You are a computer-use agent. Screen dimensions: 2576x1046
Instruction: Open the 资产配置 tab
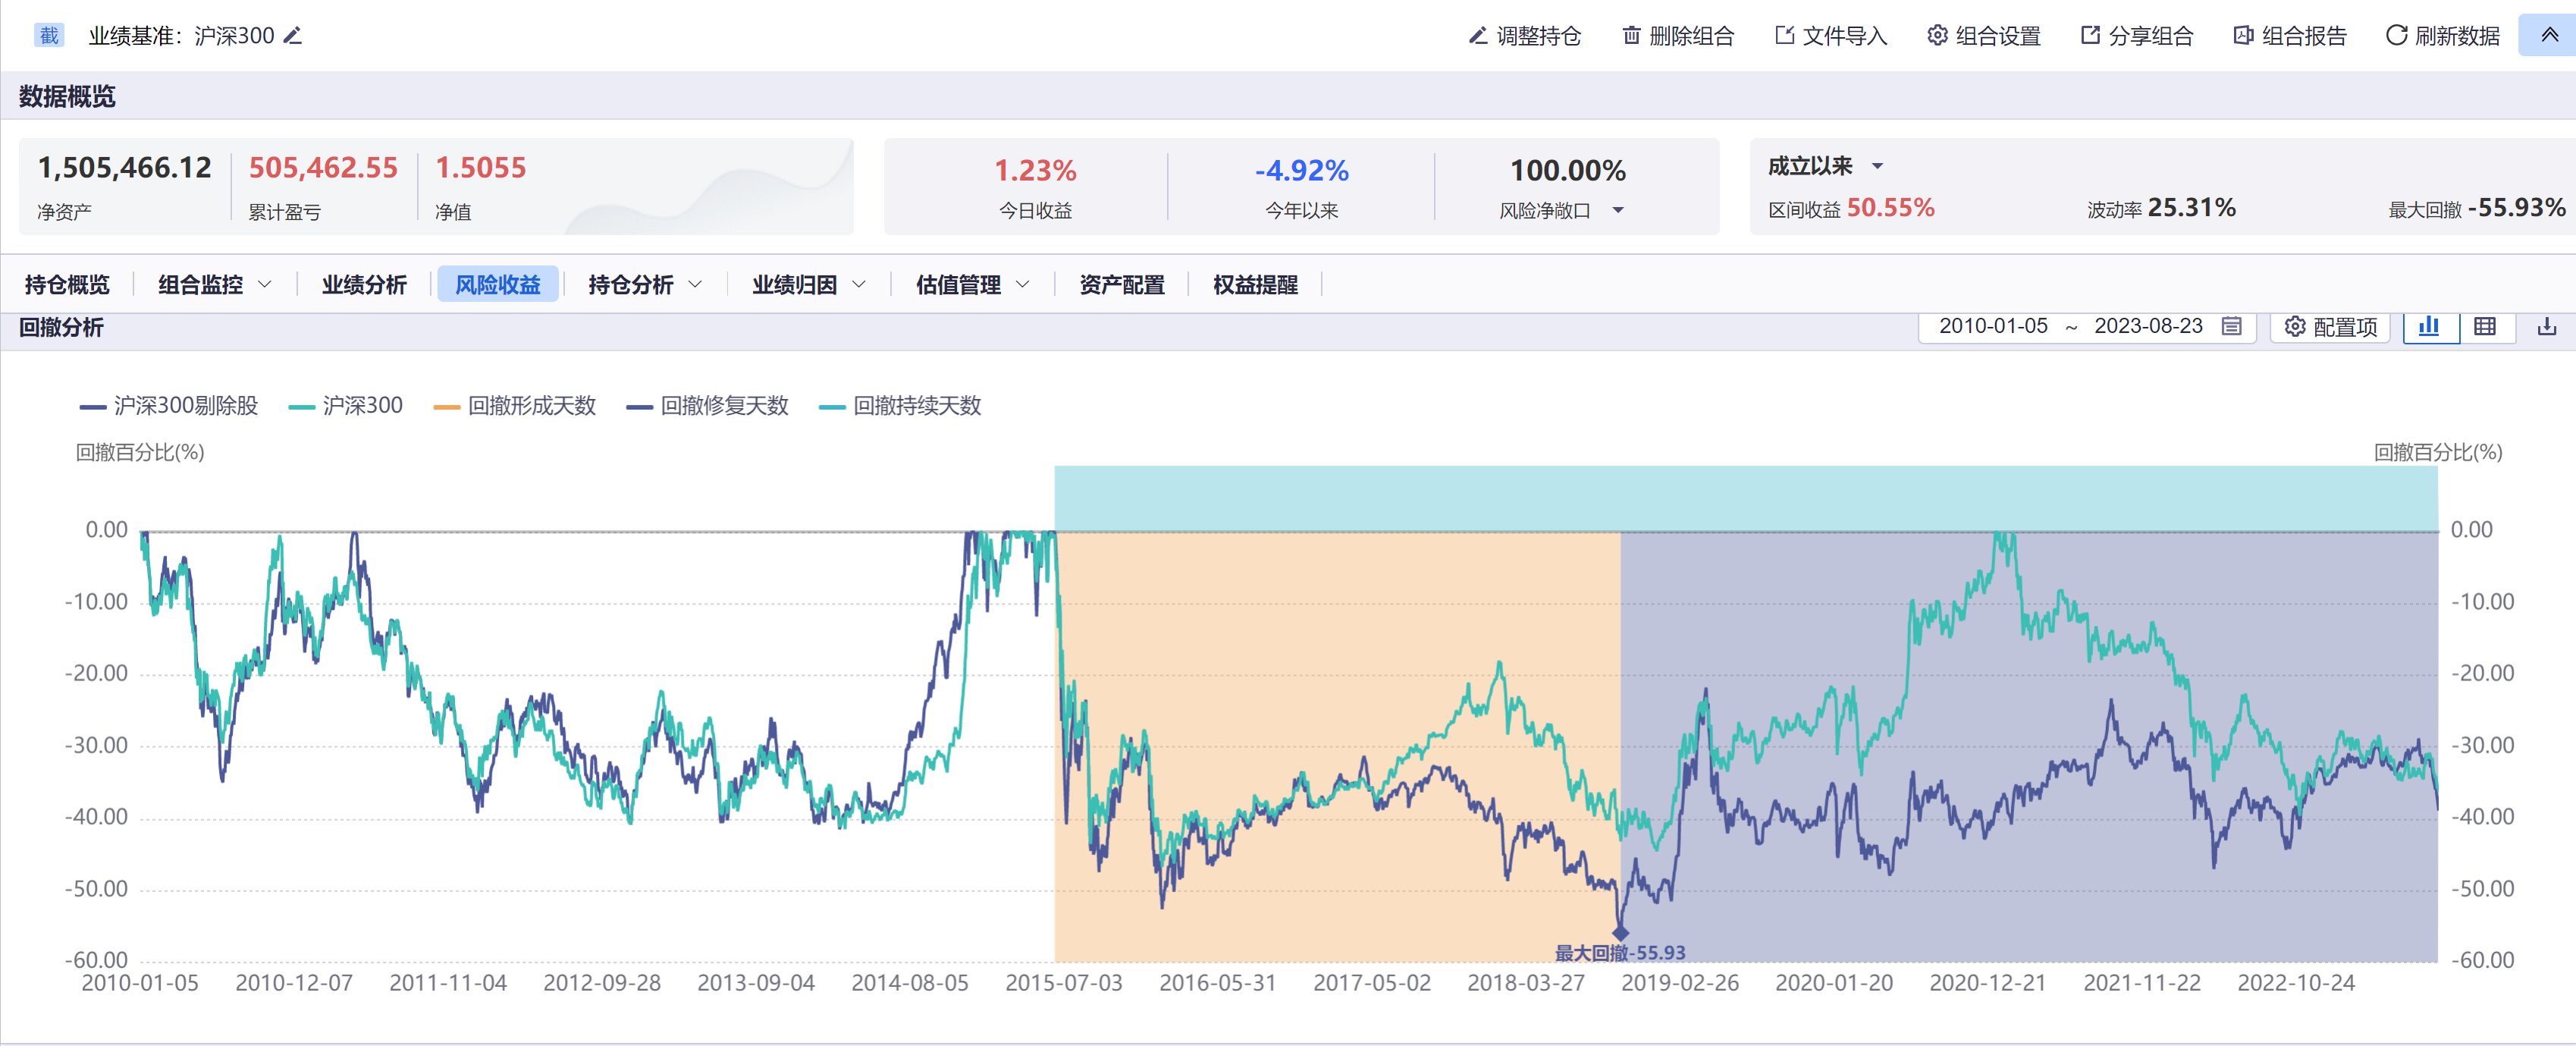coord(1121,285)
